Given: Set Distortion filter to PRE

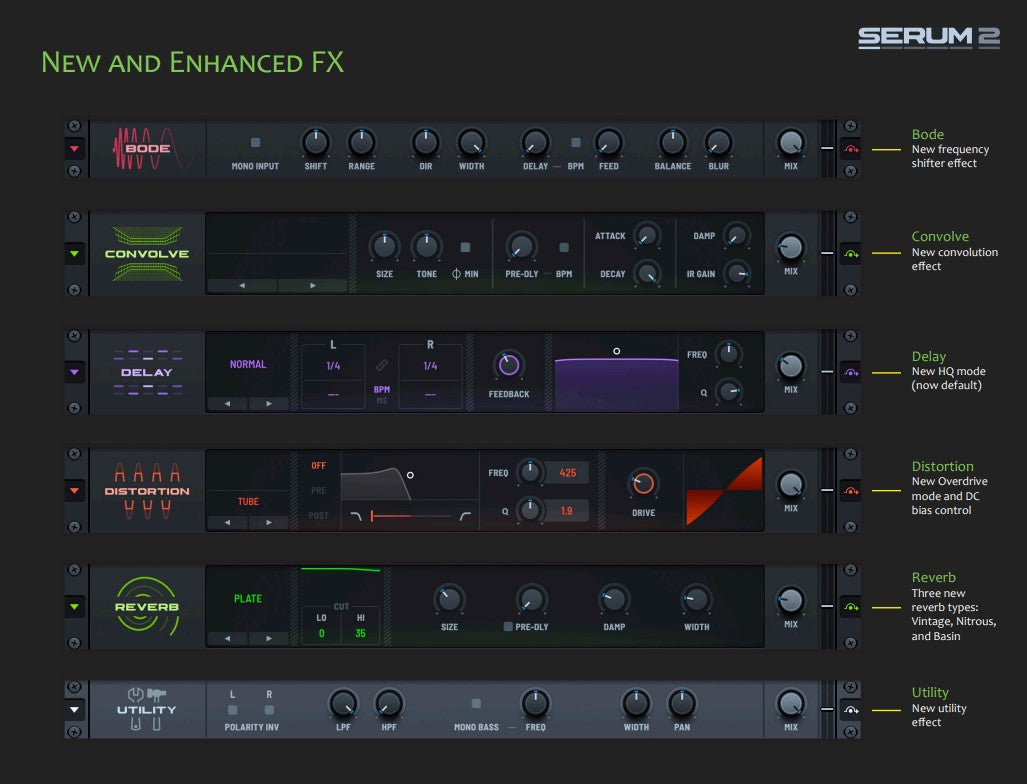Looking at the screenshot, I should click(318, 491).
